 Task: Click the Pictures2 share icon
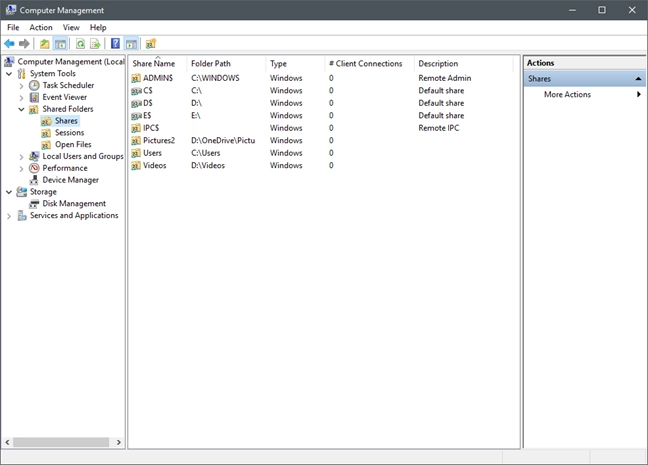pos(136,141)
